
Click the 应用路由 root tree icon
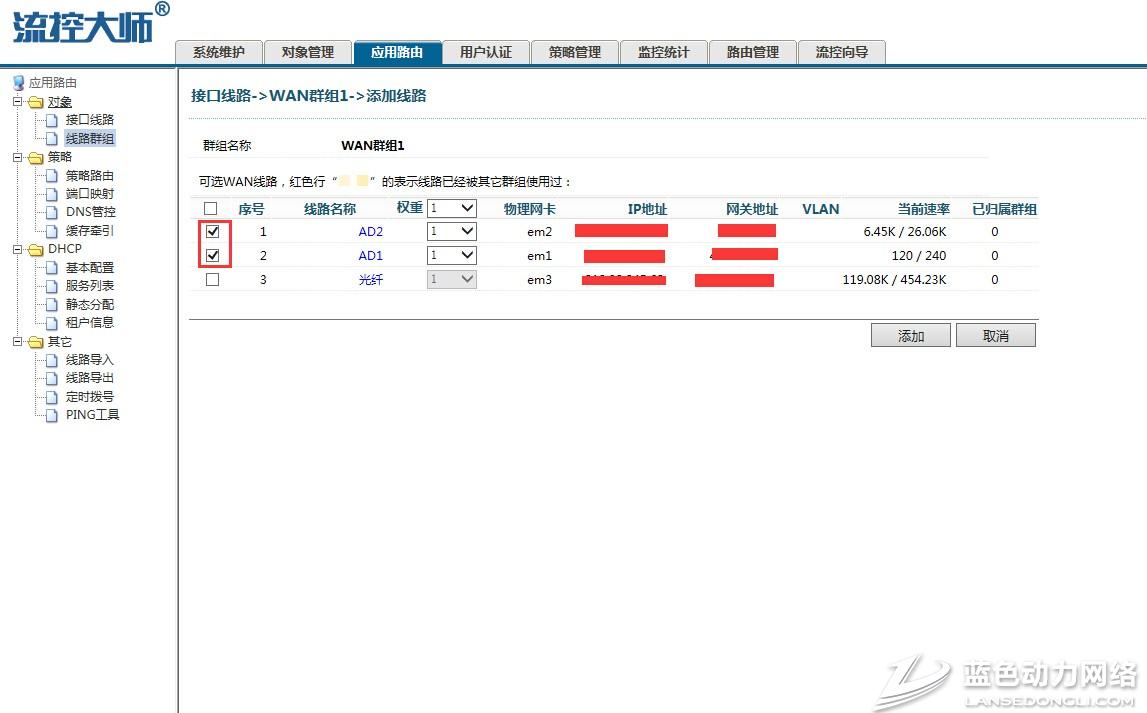point(18,83)
